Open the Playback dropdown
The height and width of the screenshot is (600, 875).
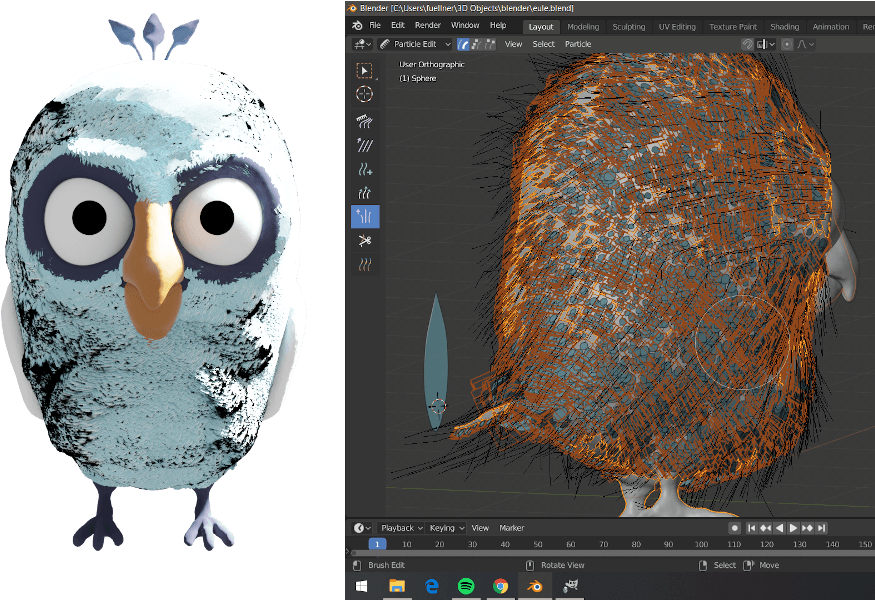tap(400, 527)
